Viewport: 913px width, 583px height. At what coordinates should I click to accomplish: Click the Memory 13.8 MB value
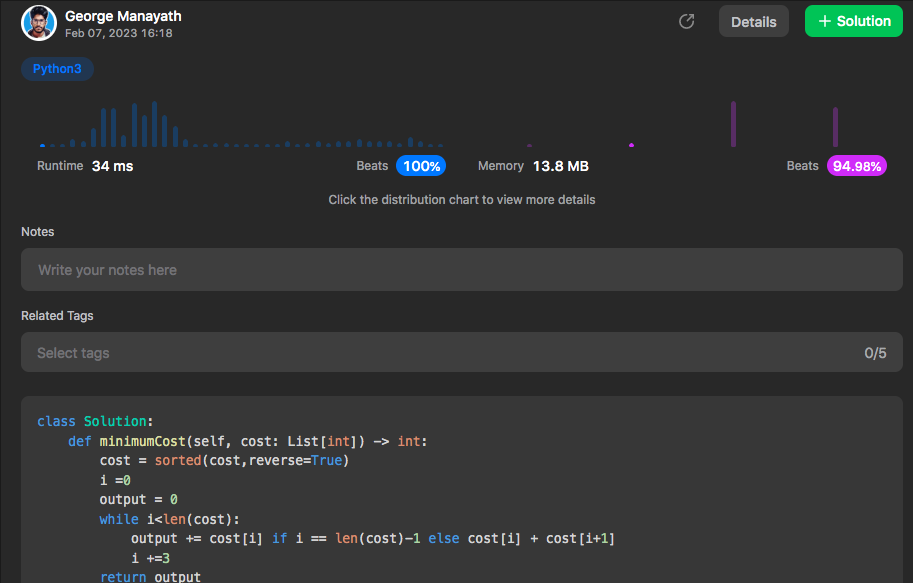tap(560, 166)
